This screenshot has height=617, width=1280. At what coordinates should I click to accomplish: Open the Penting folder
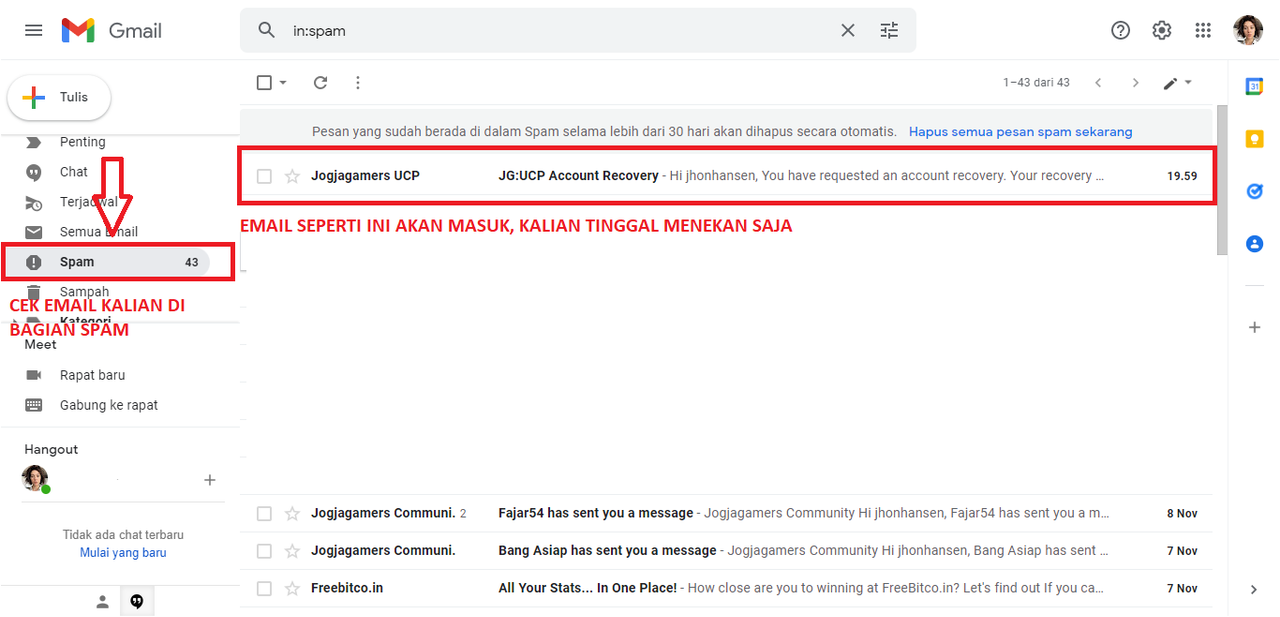click(82, 142)
